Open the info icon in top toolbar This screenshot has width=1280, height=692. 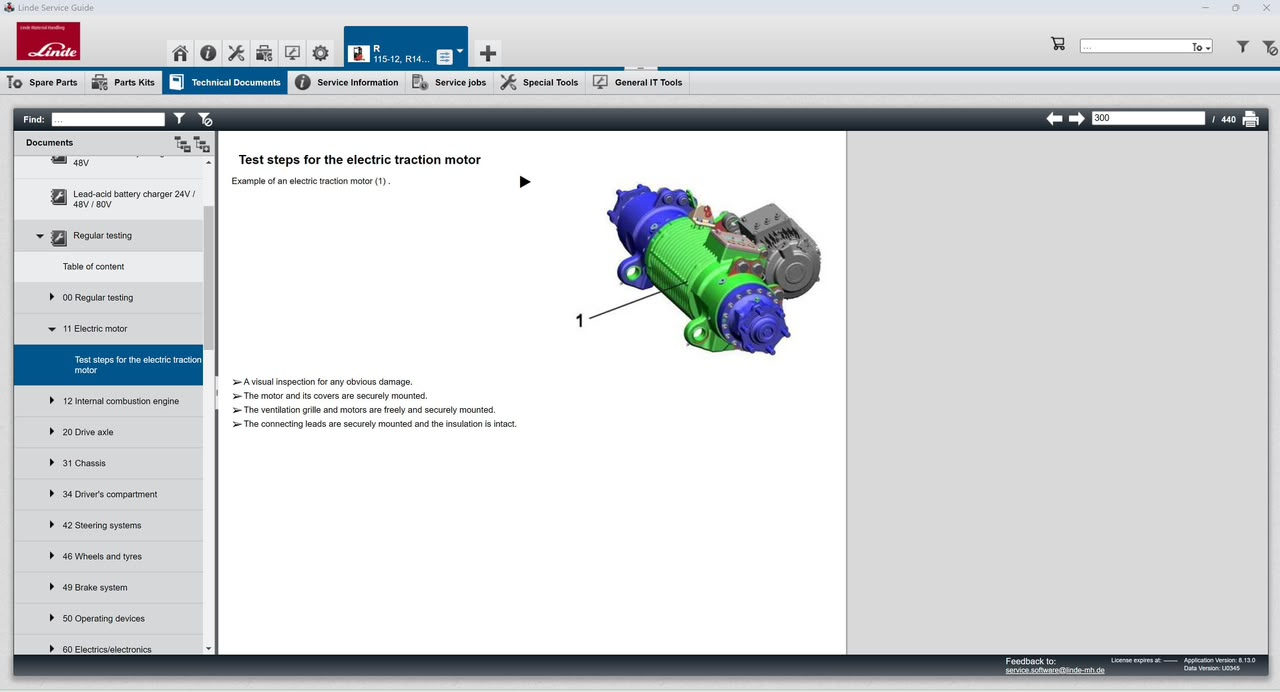coord(208,53)
